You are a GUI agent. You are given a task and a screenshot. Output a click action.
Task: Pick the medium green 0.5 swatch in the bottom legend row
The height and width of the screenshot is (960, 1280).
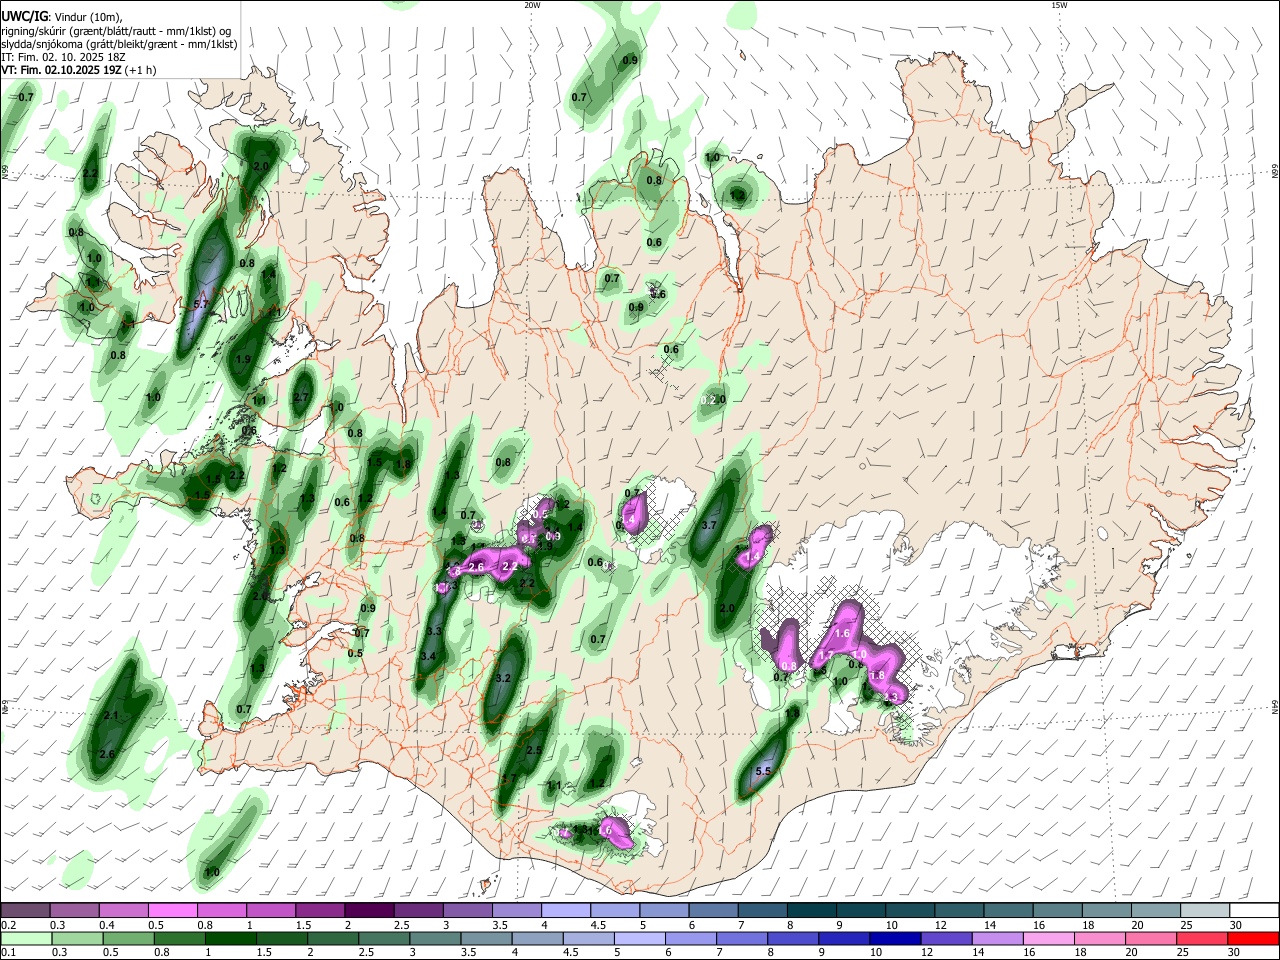tap(128, 938)
